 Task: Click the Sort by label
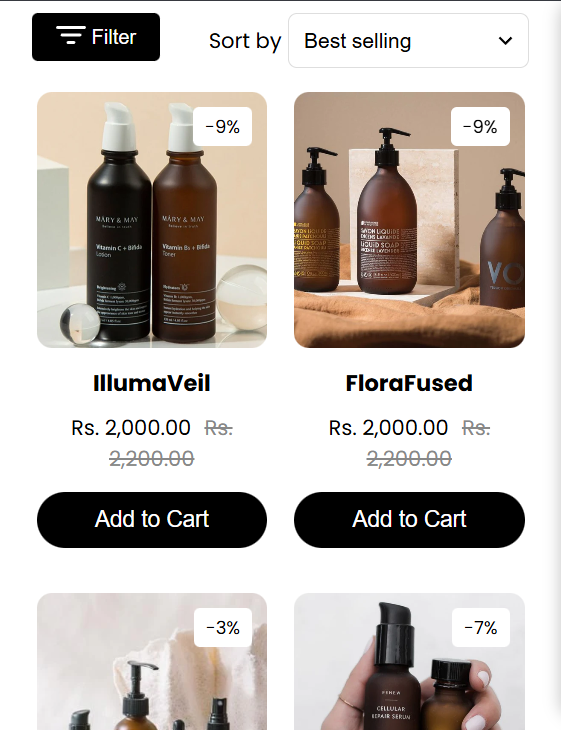point(245,41)
